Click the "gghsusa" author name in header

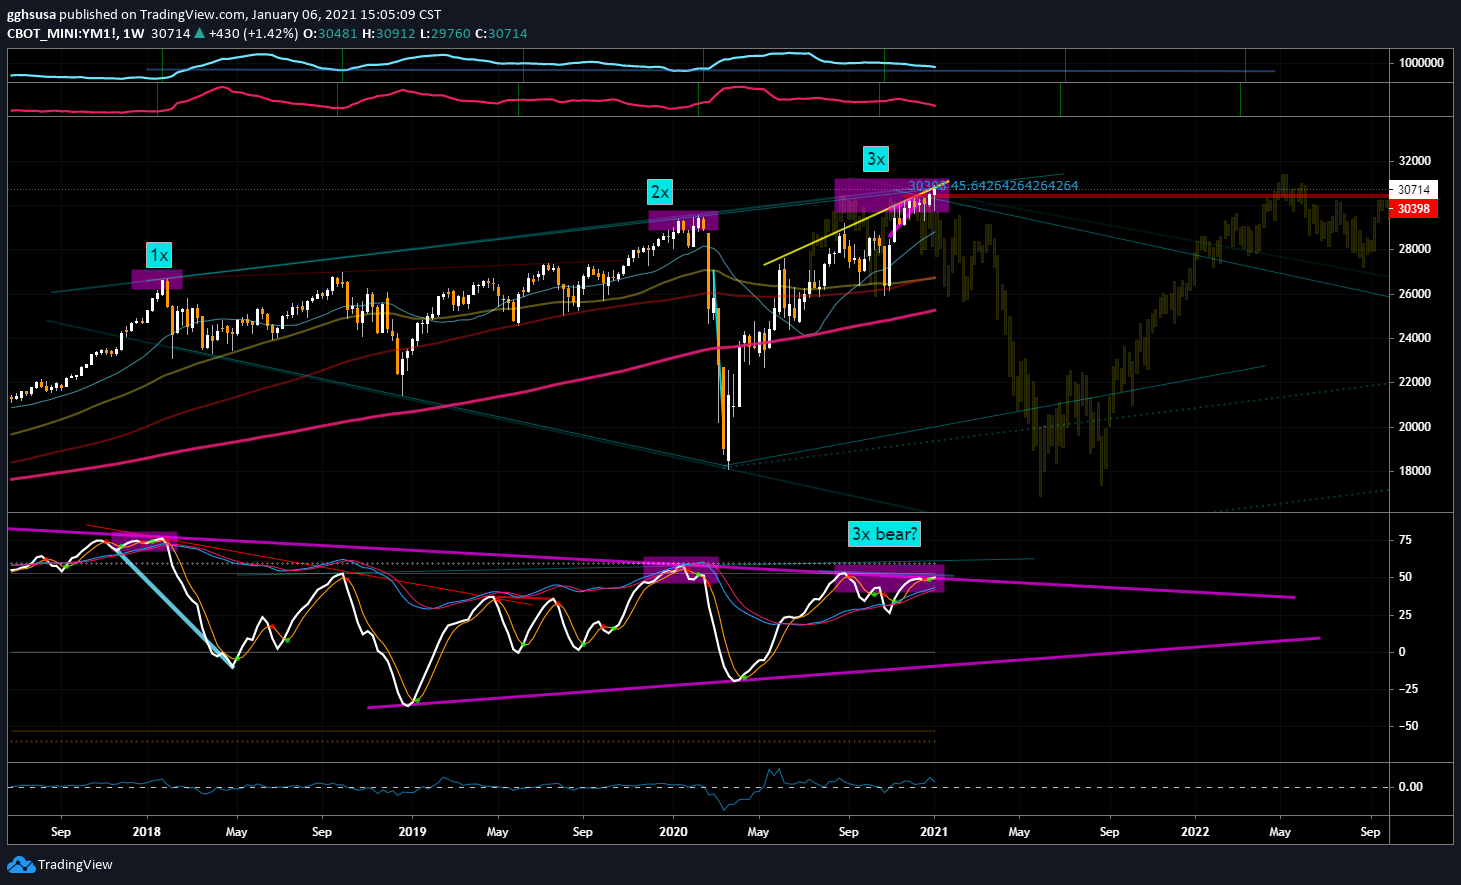tap(31, 15)
